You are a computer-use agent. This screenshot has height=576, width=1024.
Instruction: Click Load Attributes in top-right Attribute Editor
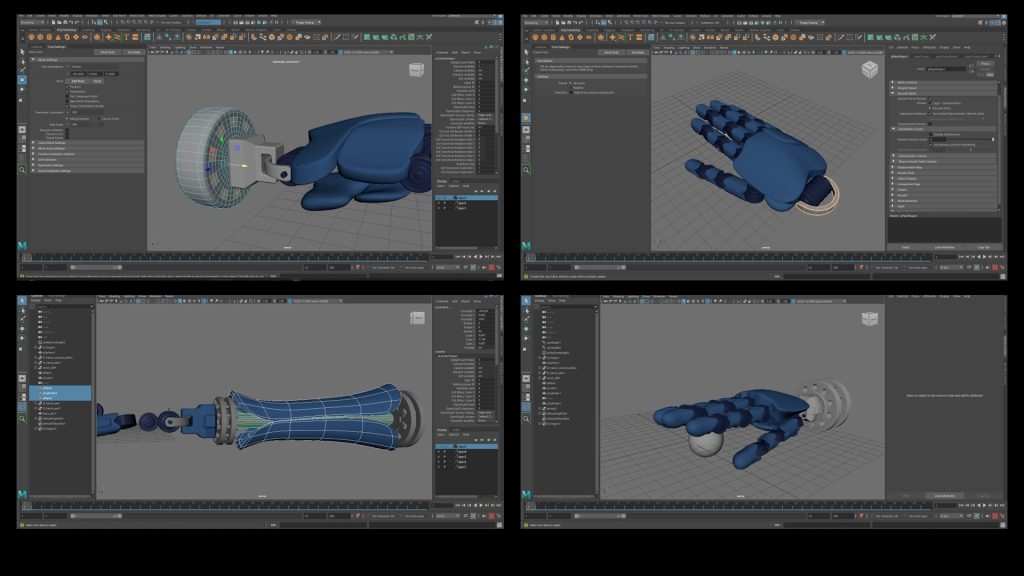pyautogui.click(x=944, y=247)
